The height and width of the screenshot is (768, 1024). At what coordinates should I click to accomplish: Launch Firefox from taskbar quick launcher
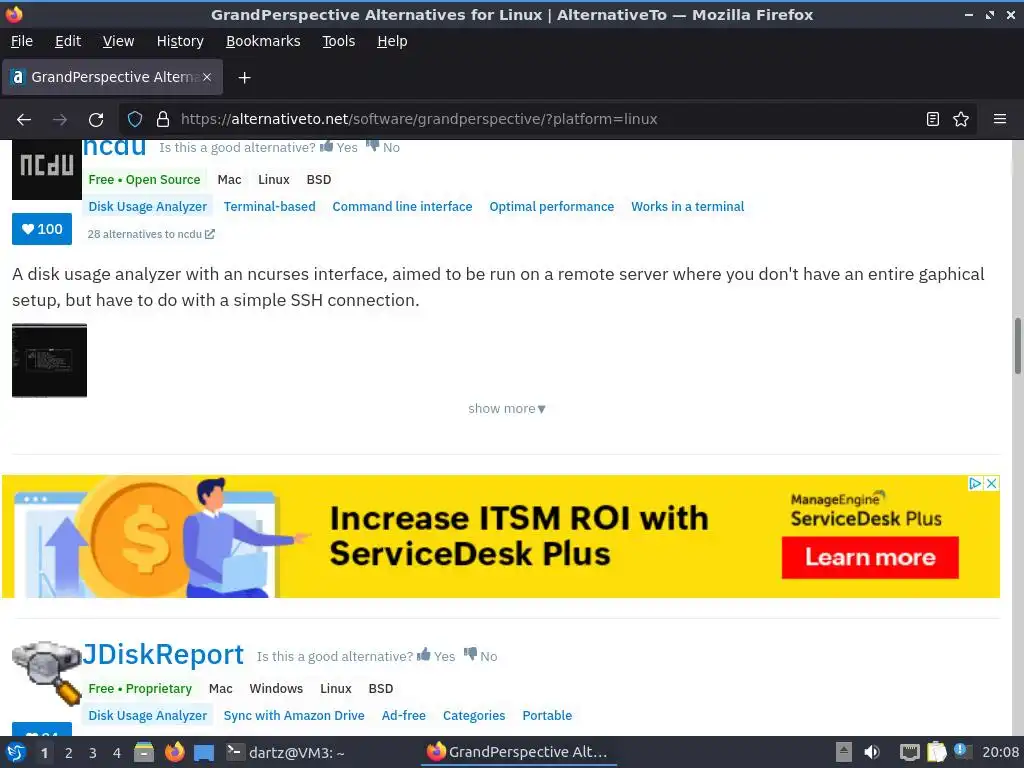coord(174,752)
